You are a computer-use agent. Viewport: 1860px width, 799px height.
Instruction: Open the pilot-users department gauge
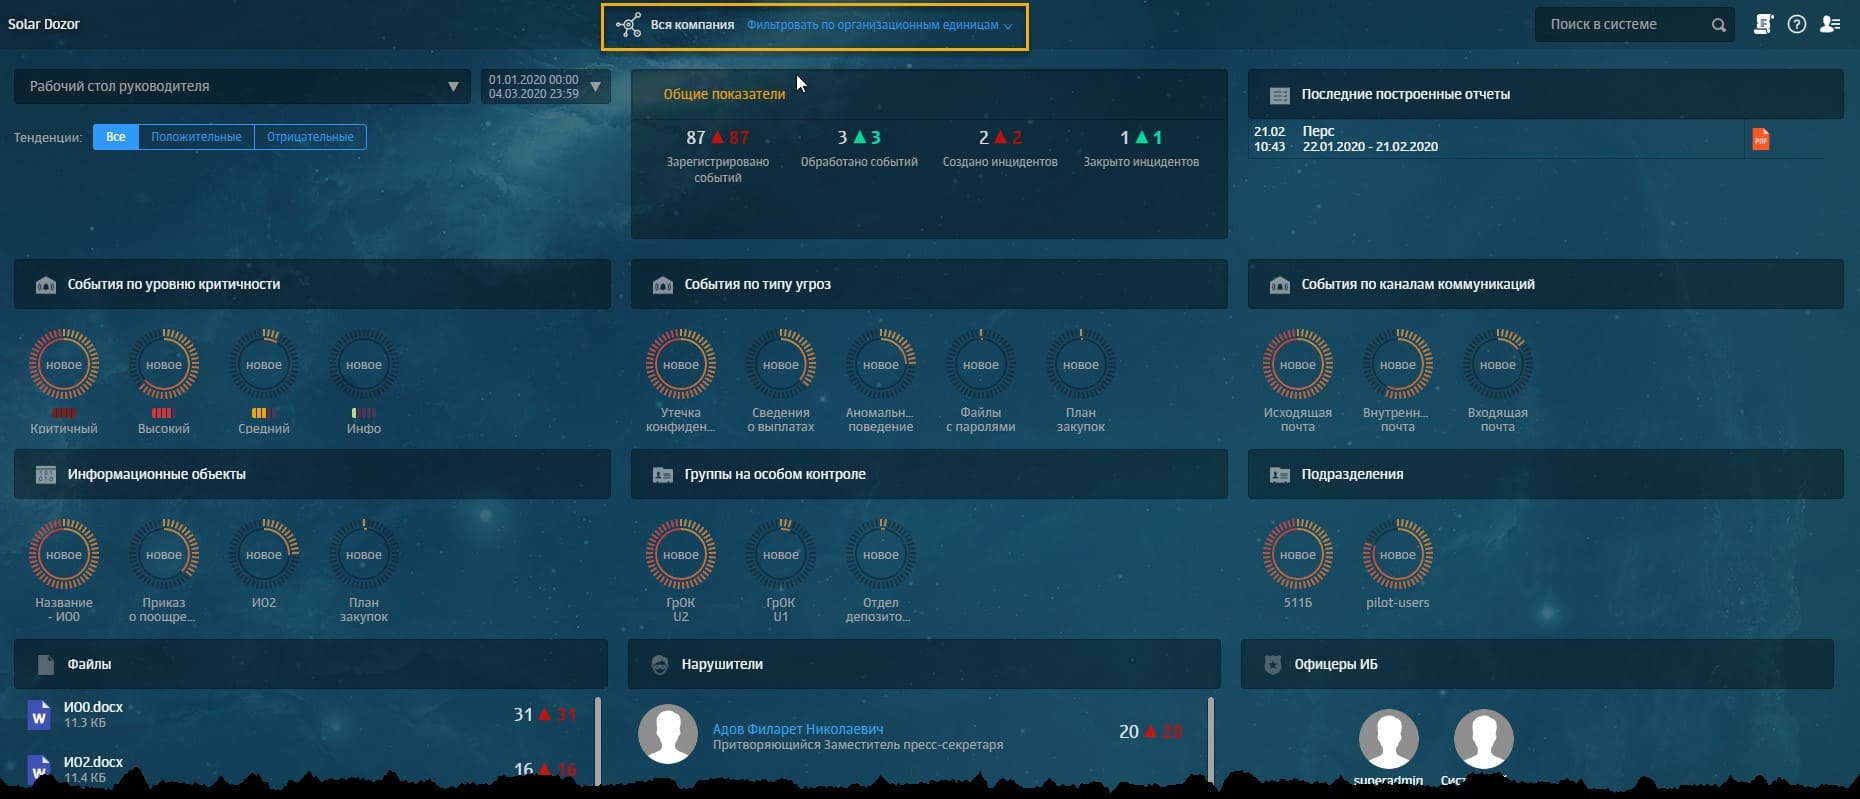point(1398,555)
